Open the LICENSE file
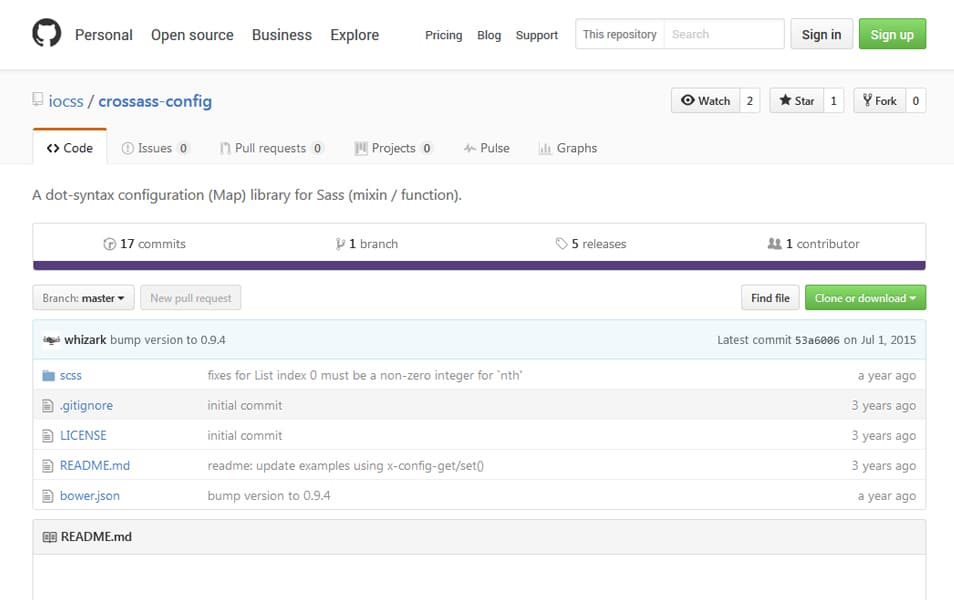The height and width of the screenshot is (600, 954). tap(83, 436)
